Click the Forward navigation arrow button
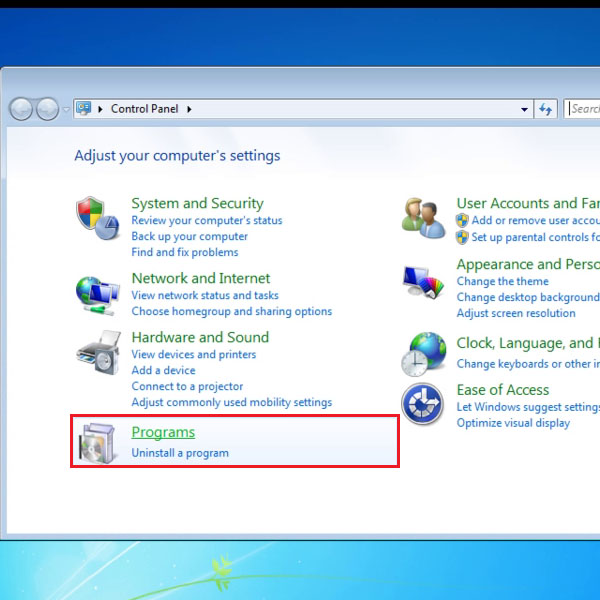 [x=47, y=109]
